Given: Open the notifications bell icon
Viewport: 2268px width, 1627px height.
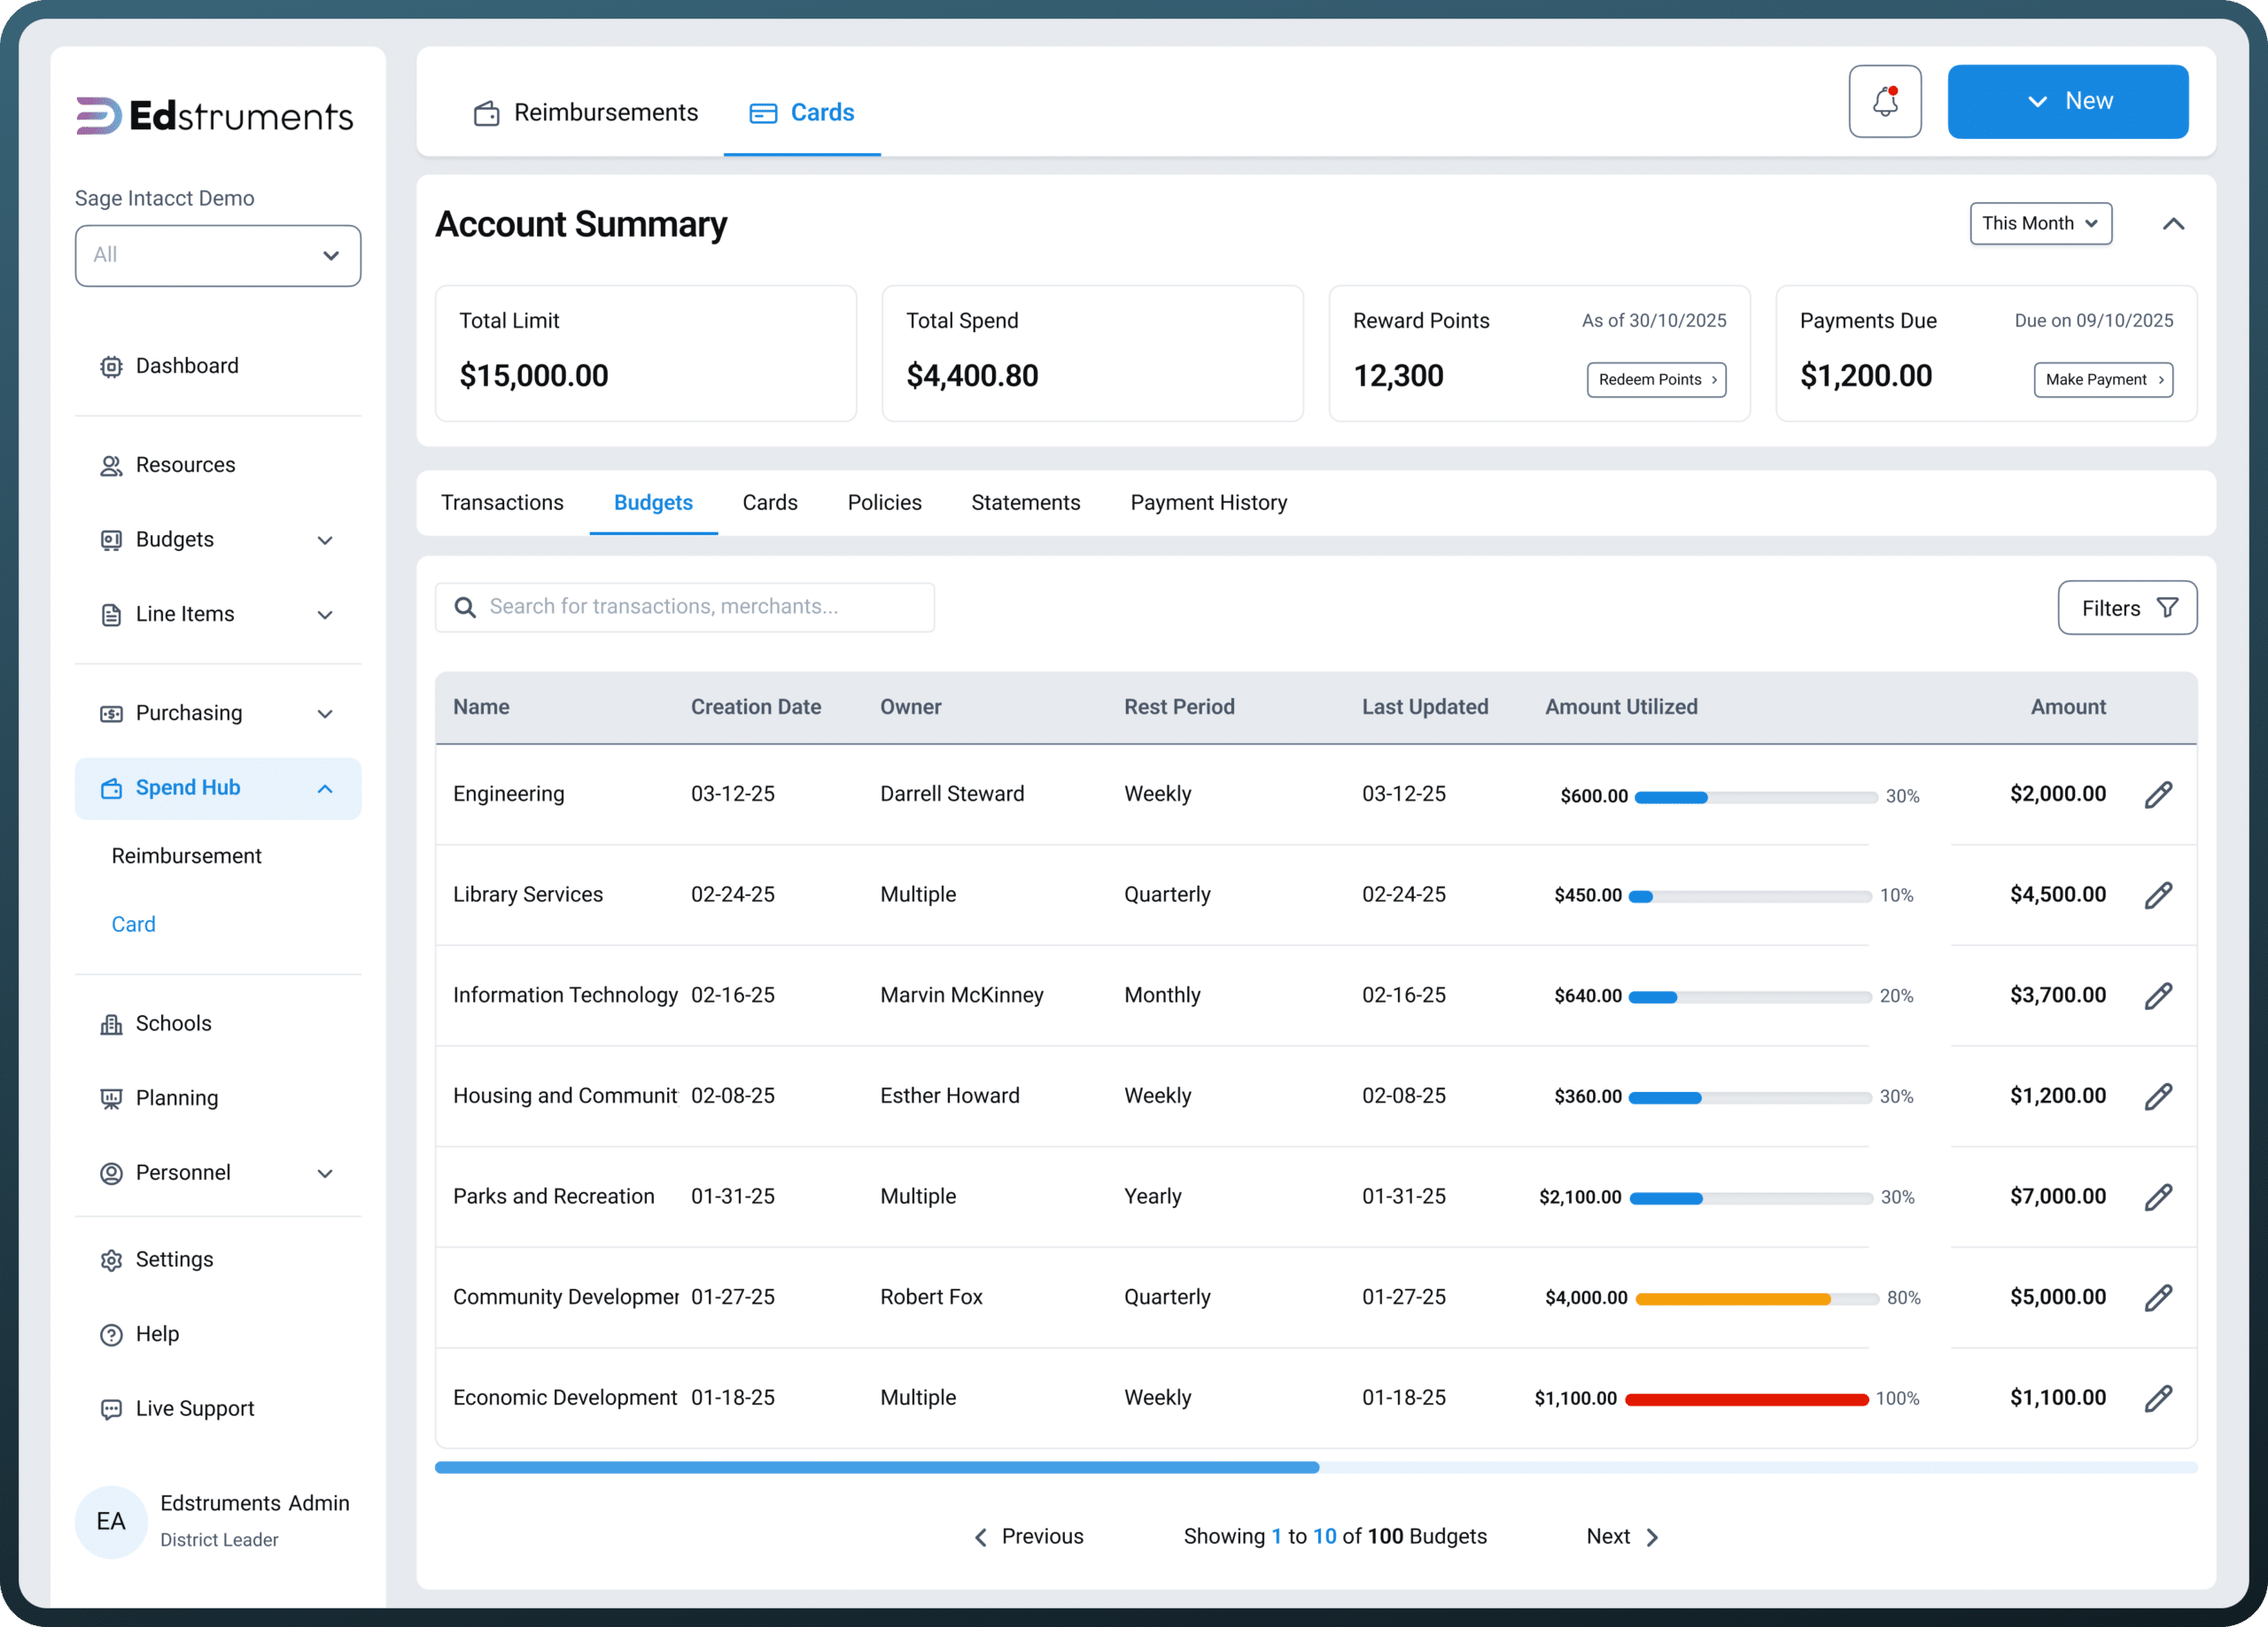Looking at the screenshot, I should click(1884, 101).
